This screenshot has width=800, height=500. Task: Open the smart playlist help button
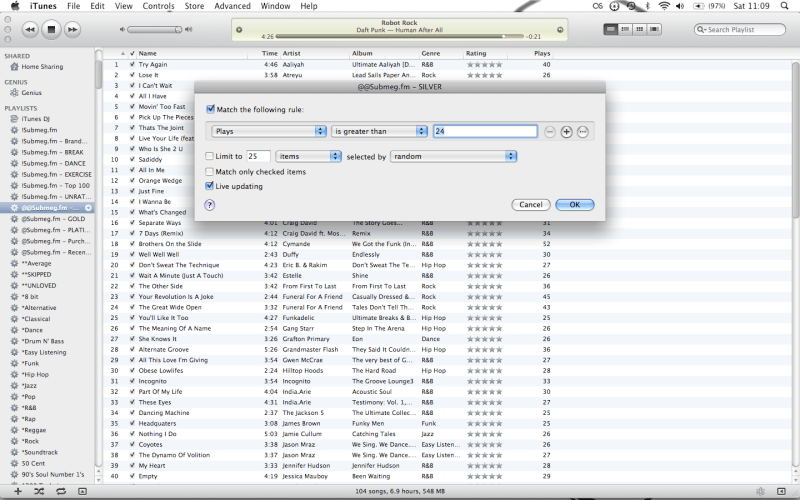coord(210,204)
